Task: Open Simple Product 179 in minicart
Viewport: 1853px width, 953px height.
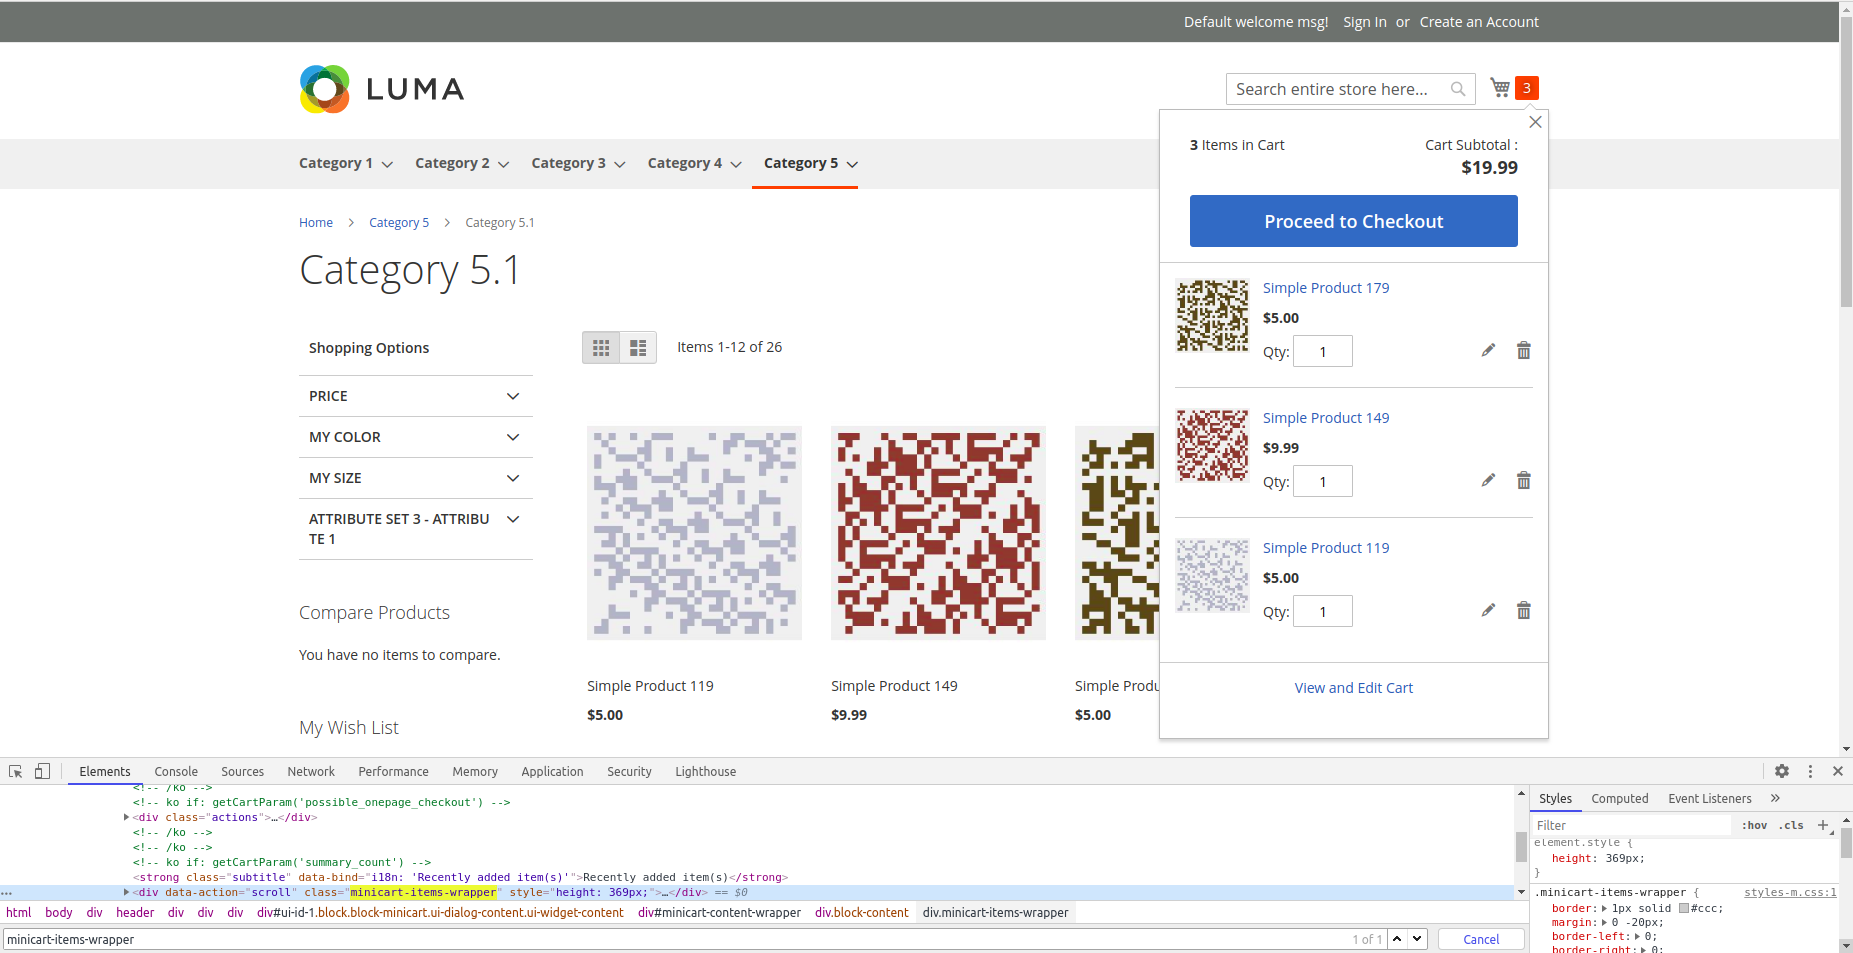Action: [x=1326, y=288]
